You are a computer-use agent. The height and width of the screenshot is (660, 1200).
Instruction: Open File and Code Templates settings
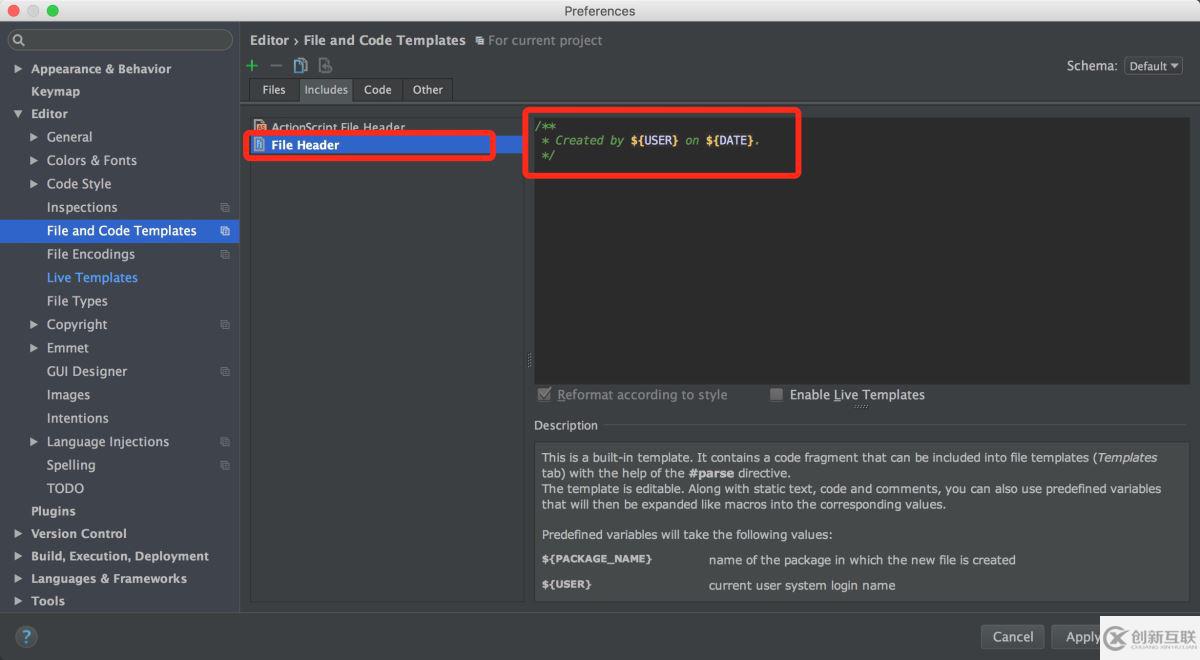(x=120, y=231)
